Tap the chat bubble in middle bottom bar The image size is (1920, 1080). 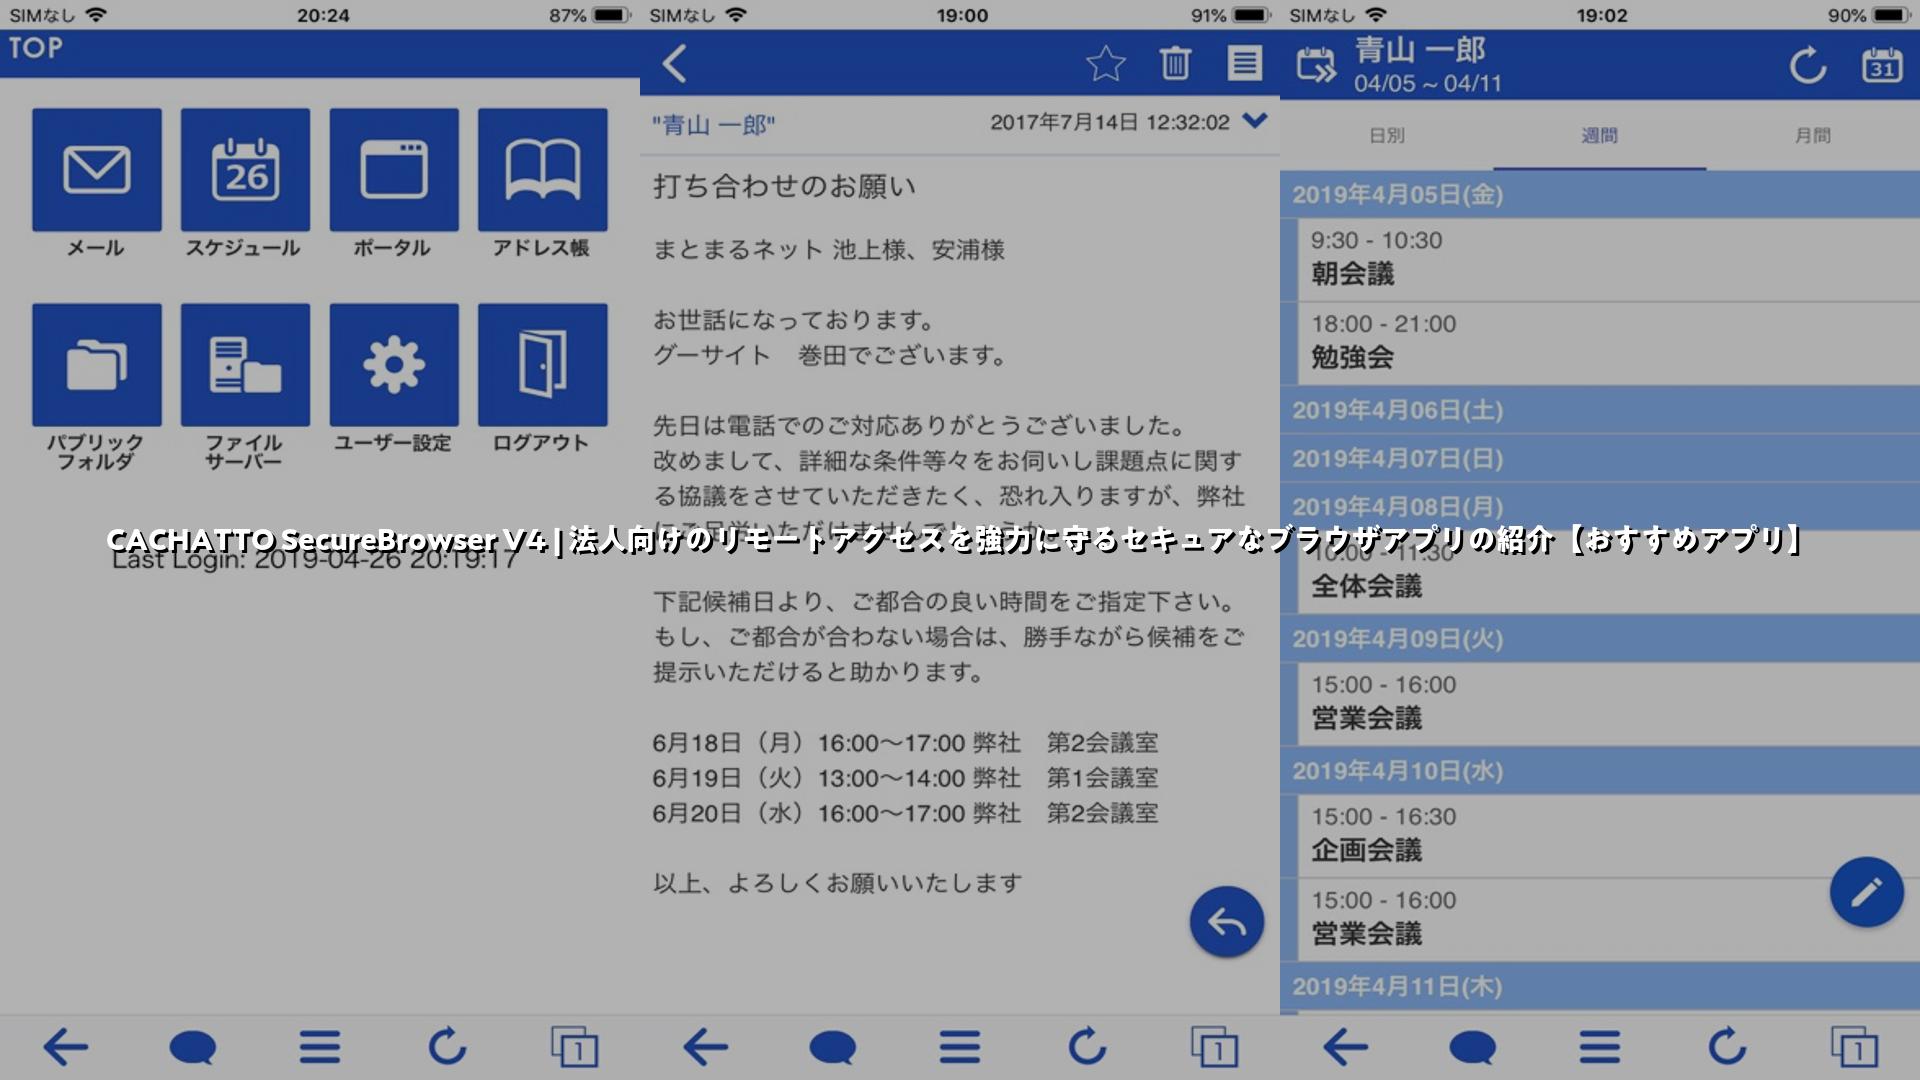pos(832,1047)
